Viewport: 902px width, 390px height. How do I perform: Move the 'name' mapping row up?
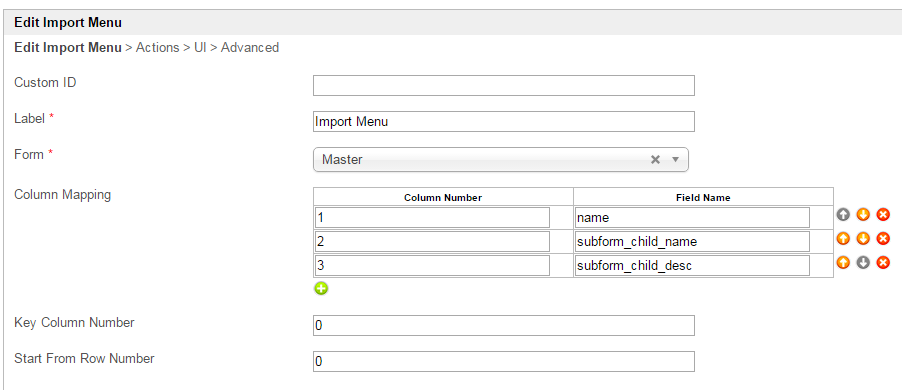(843, 215)
